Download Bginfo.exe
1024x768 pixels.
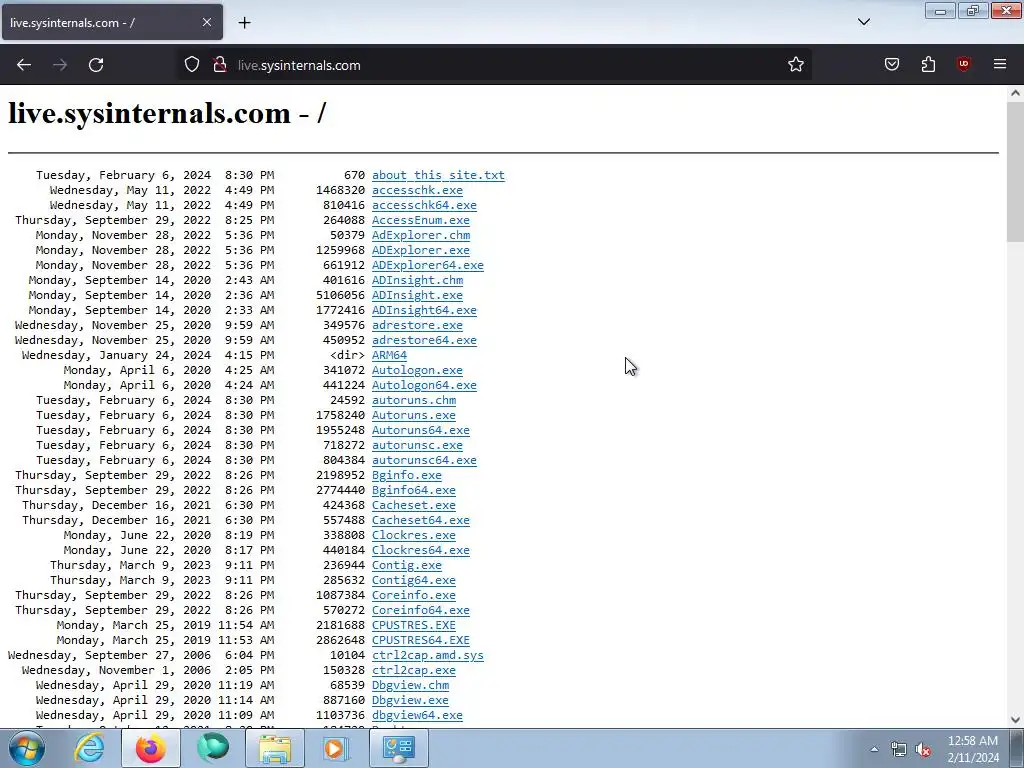coord(407,475)
